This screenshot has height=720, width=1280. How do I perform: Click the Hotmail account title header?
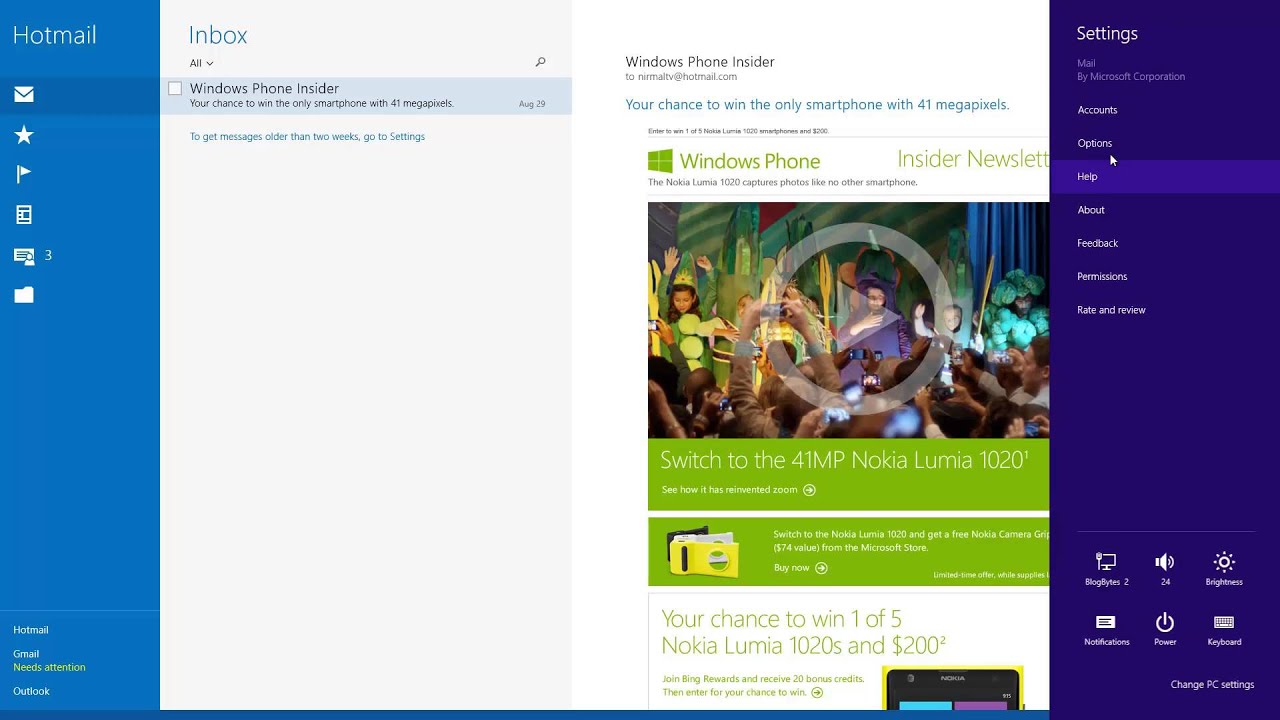tap(55, 35)
